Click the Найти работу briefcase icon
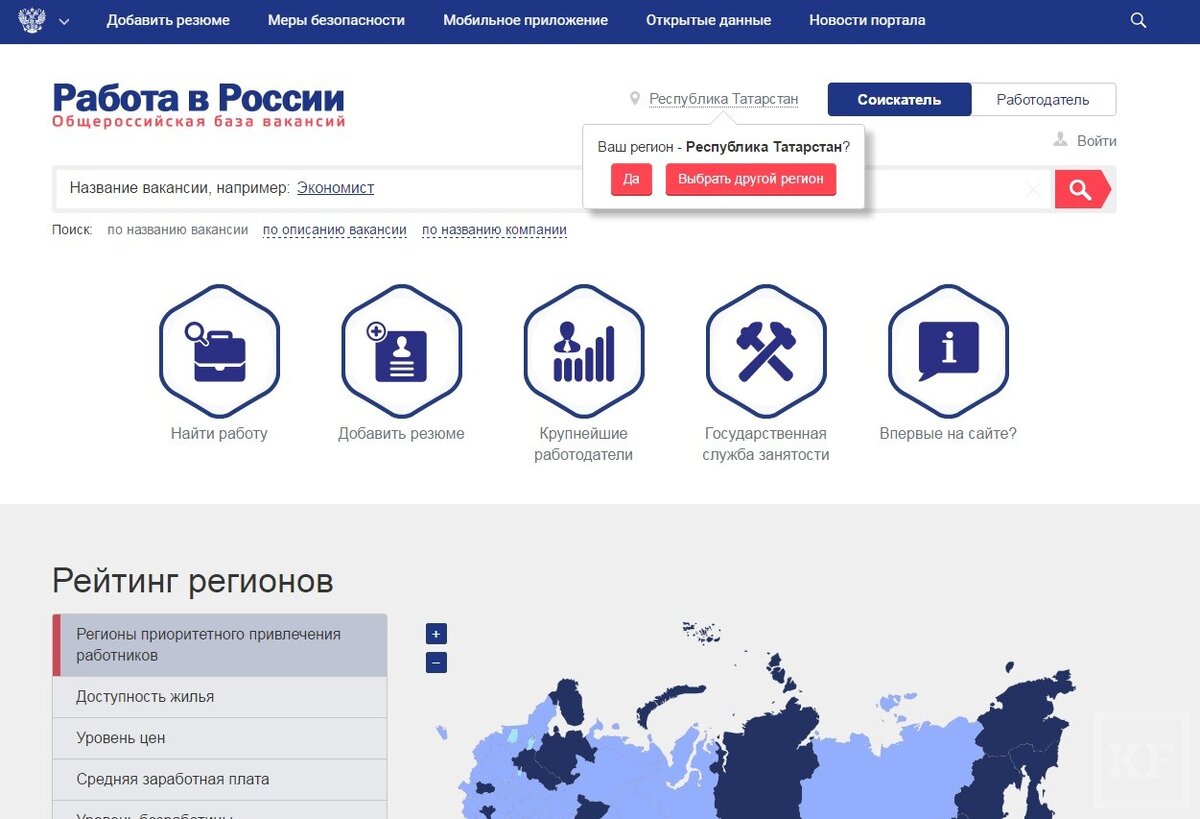1200x819 pixels. (x=219, y=351)
